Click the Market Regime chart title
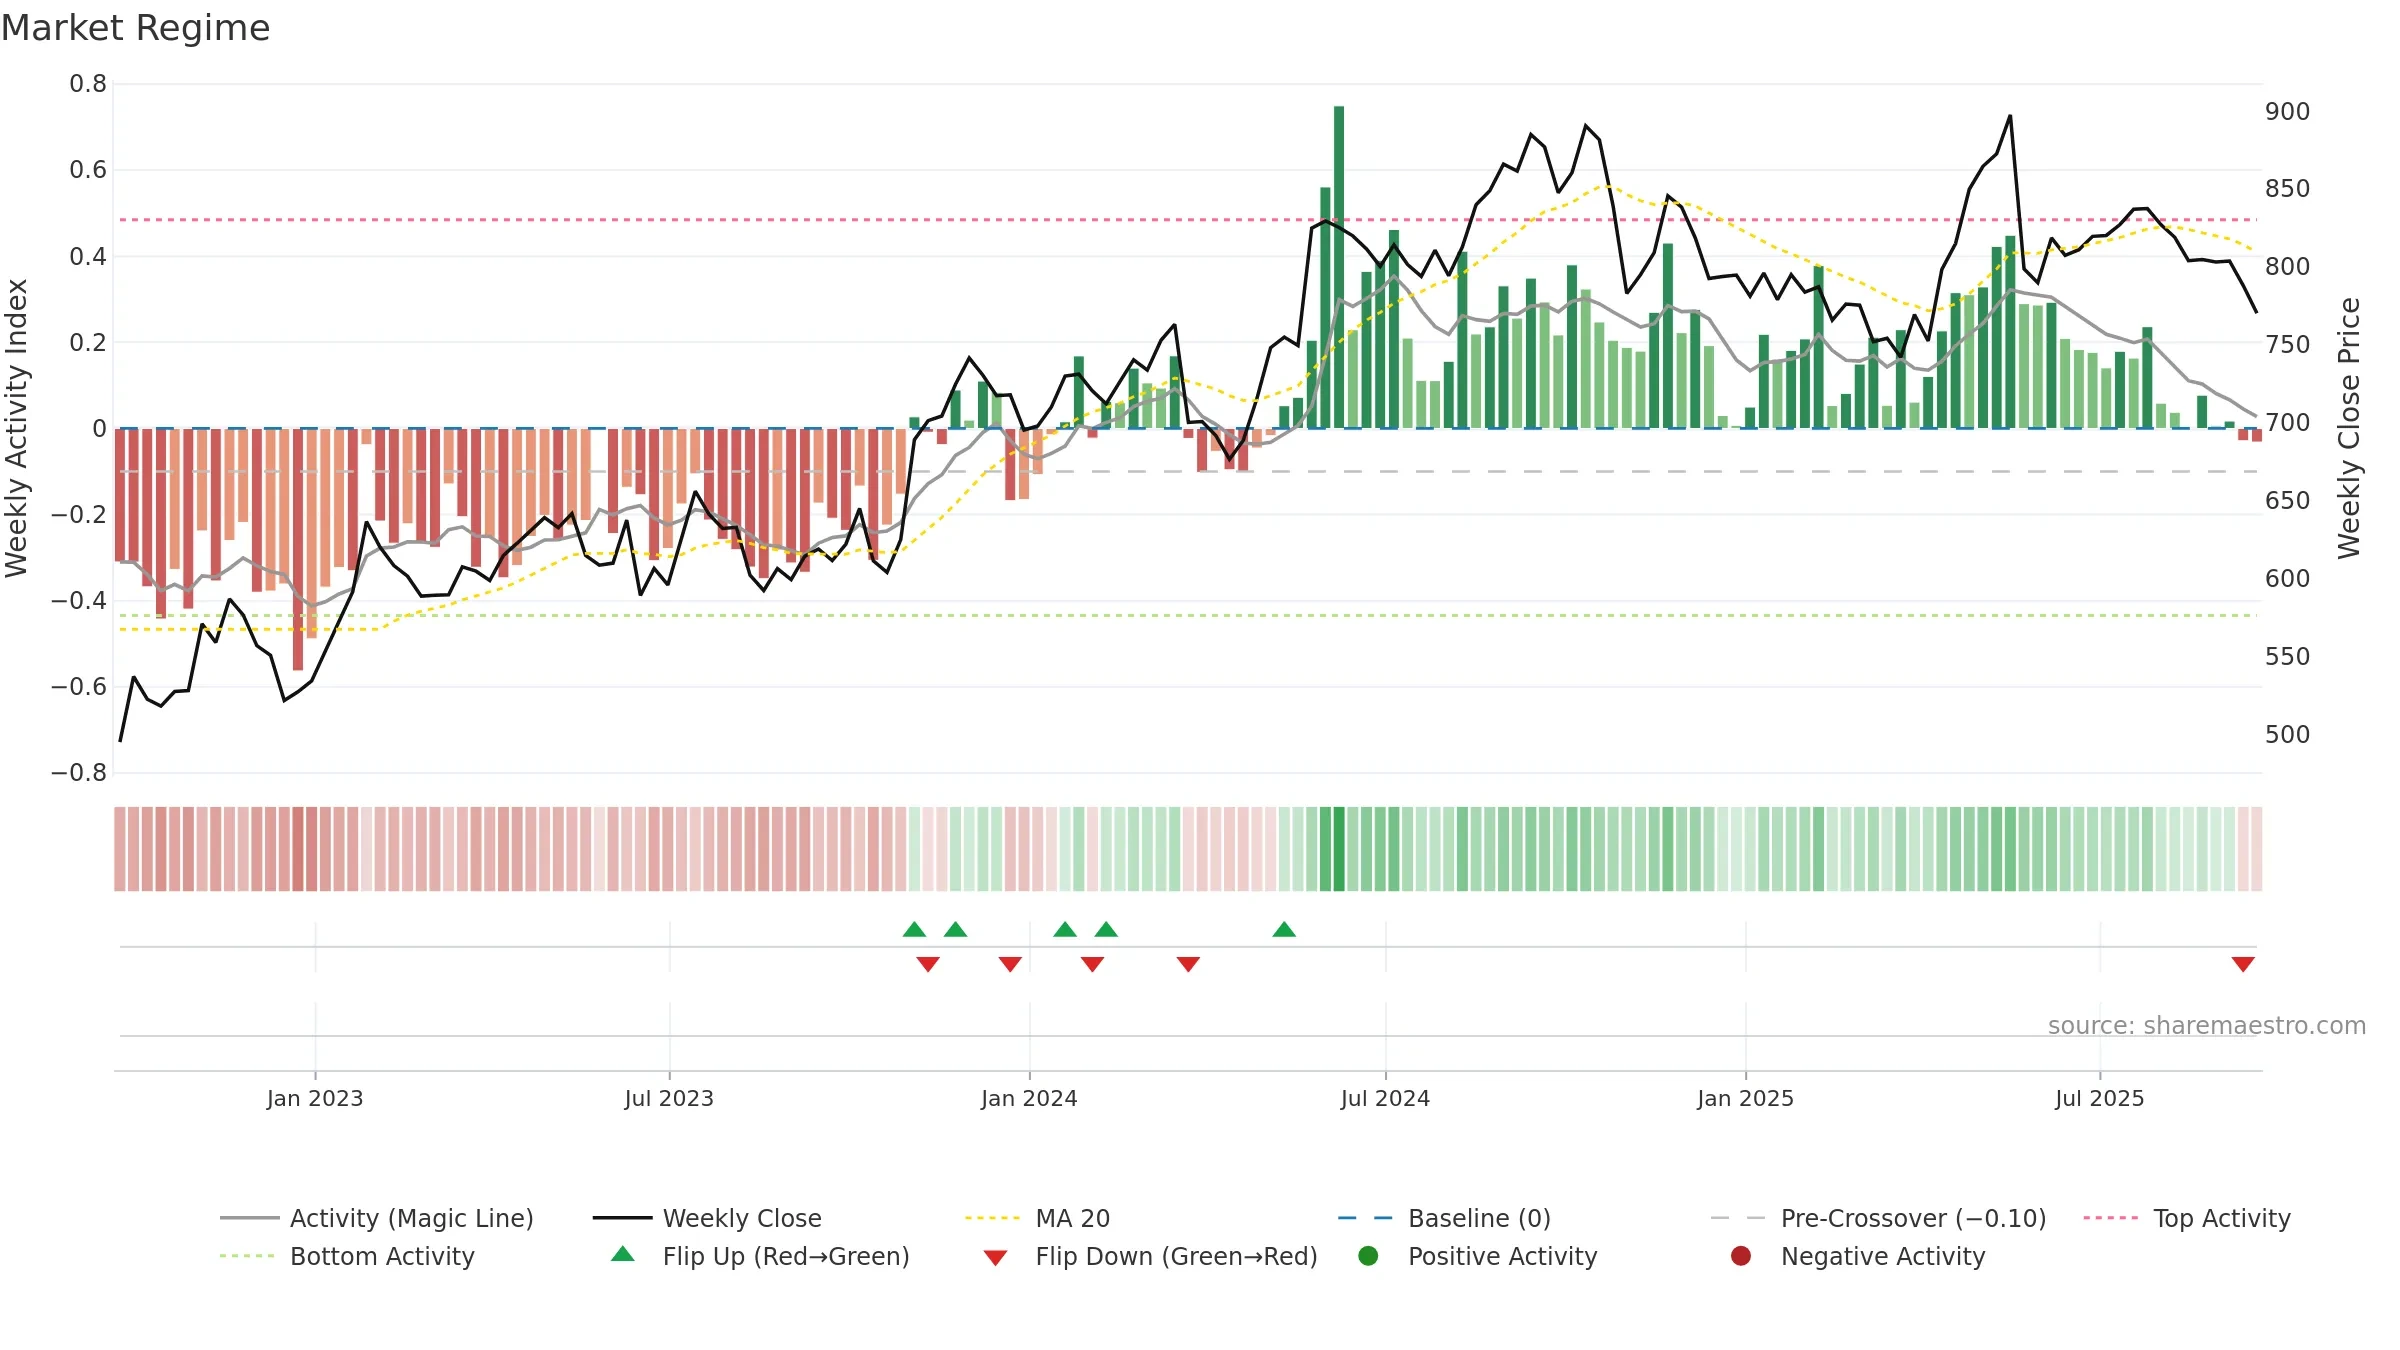The image size is (2400, 1350). [x=136, y=28]
